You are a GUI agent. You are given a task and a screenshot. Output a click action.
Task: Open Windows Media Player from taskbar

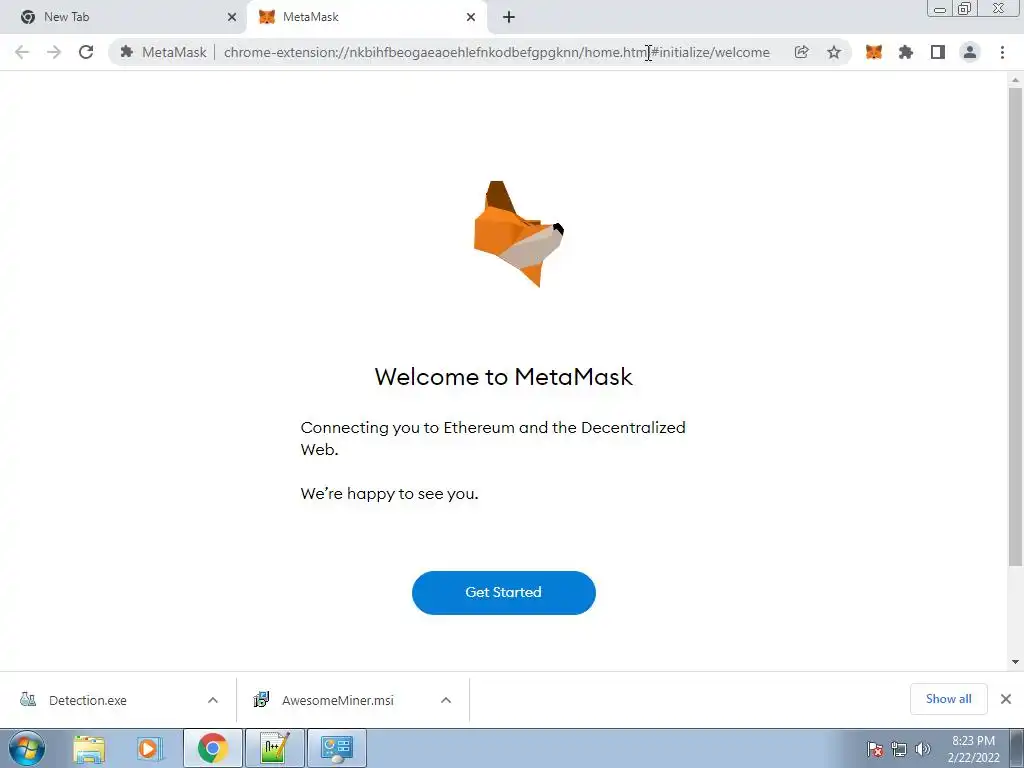coord(149,748)
